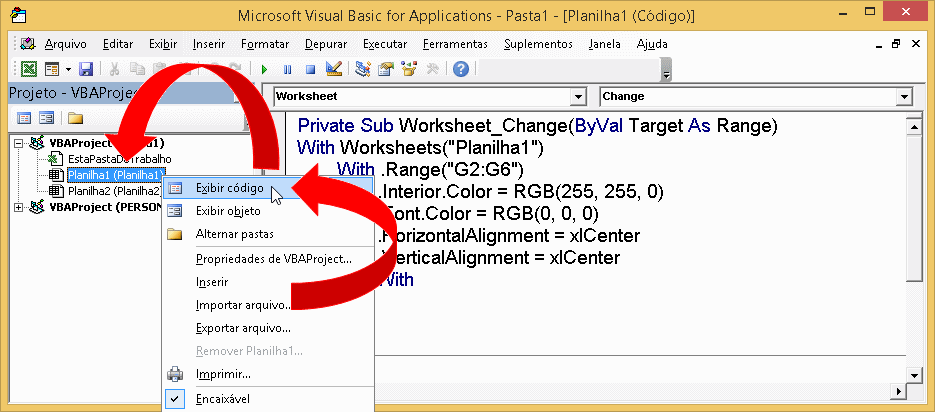Collapse the top VBAProject tree node
This screenshot has height=412, width=935.
click(x=18, y=144)
